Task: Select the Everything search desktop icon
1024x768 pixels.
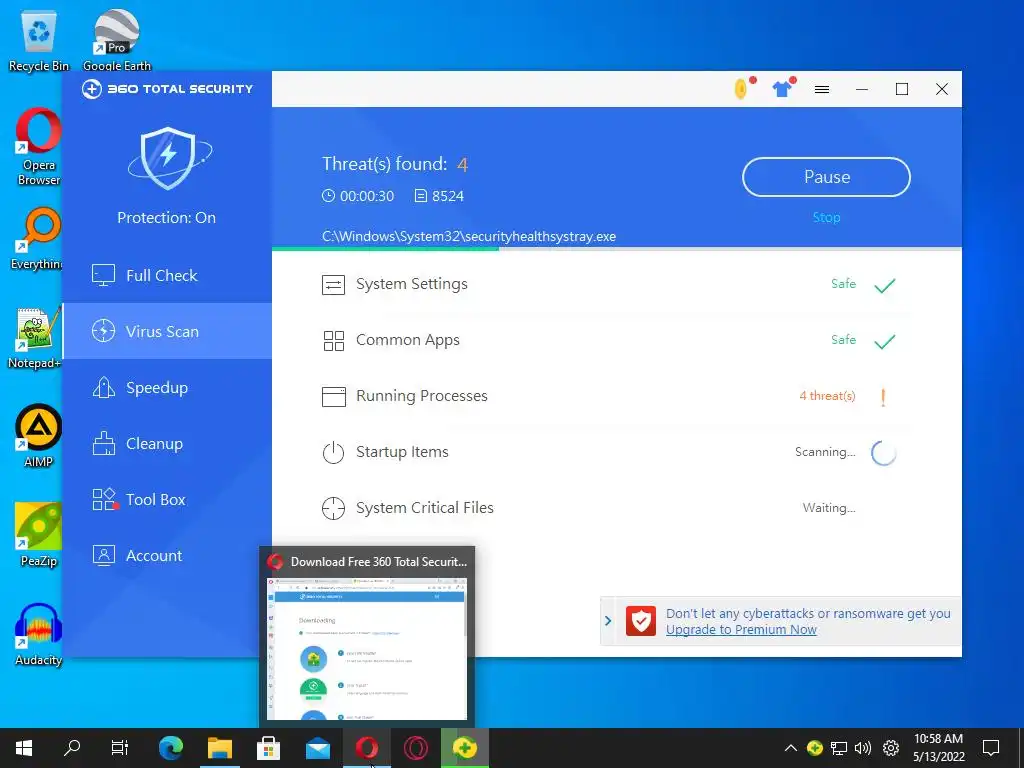Action: 39,239
